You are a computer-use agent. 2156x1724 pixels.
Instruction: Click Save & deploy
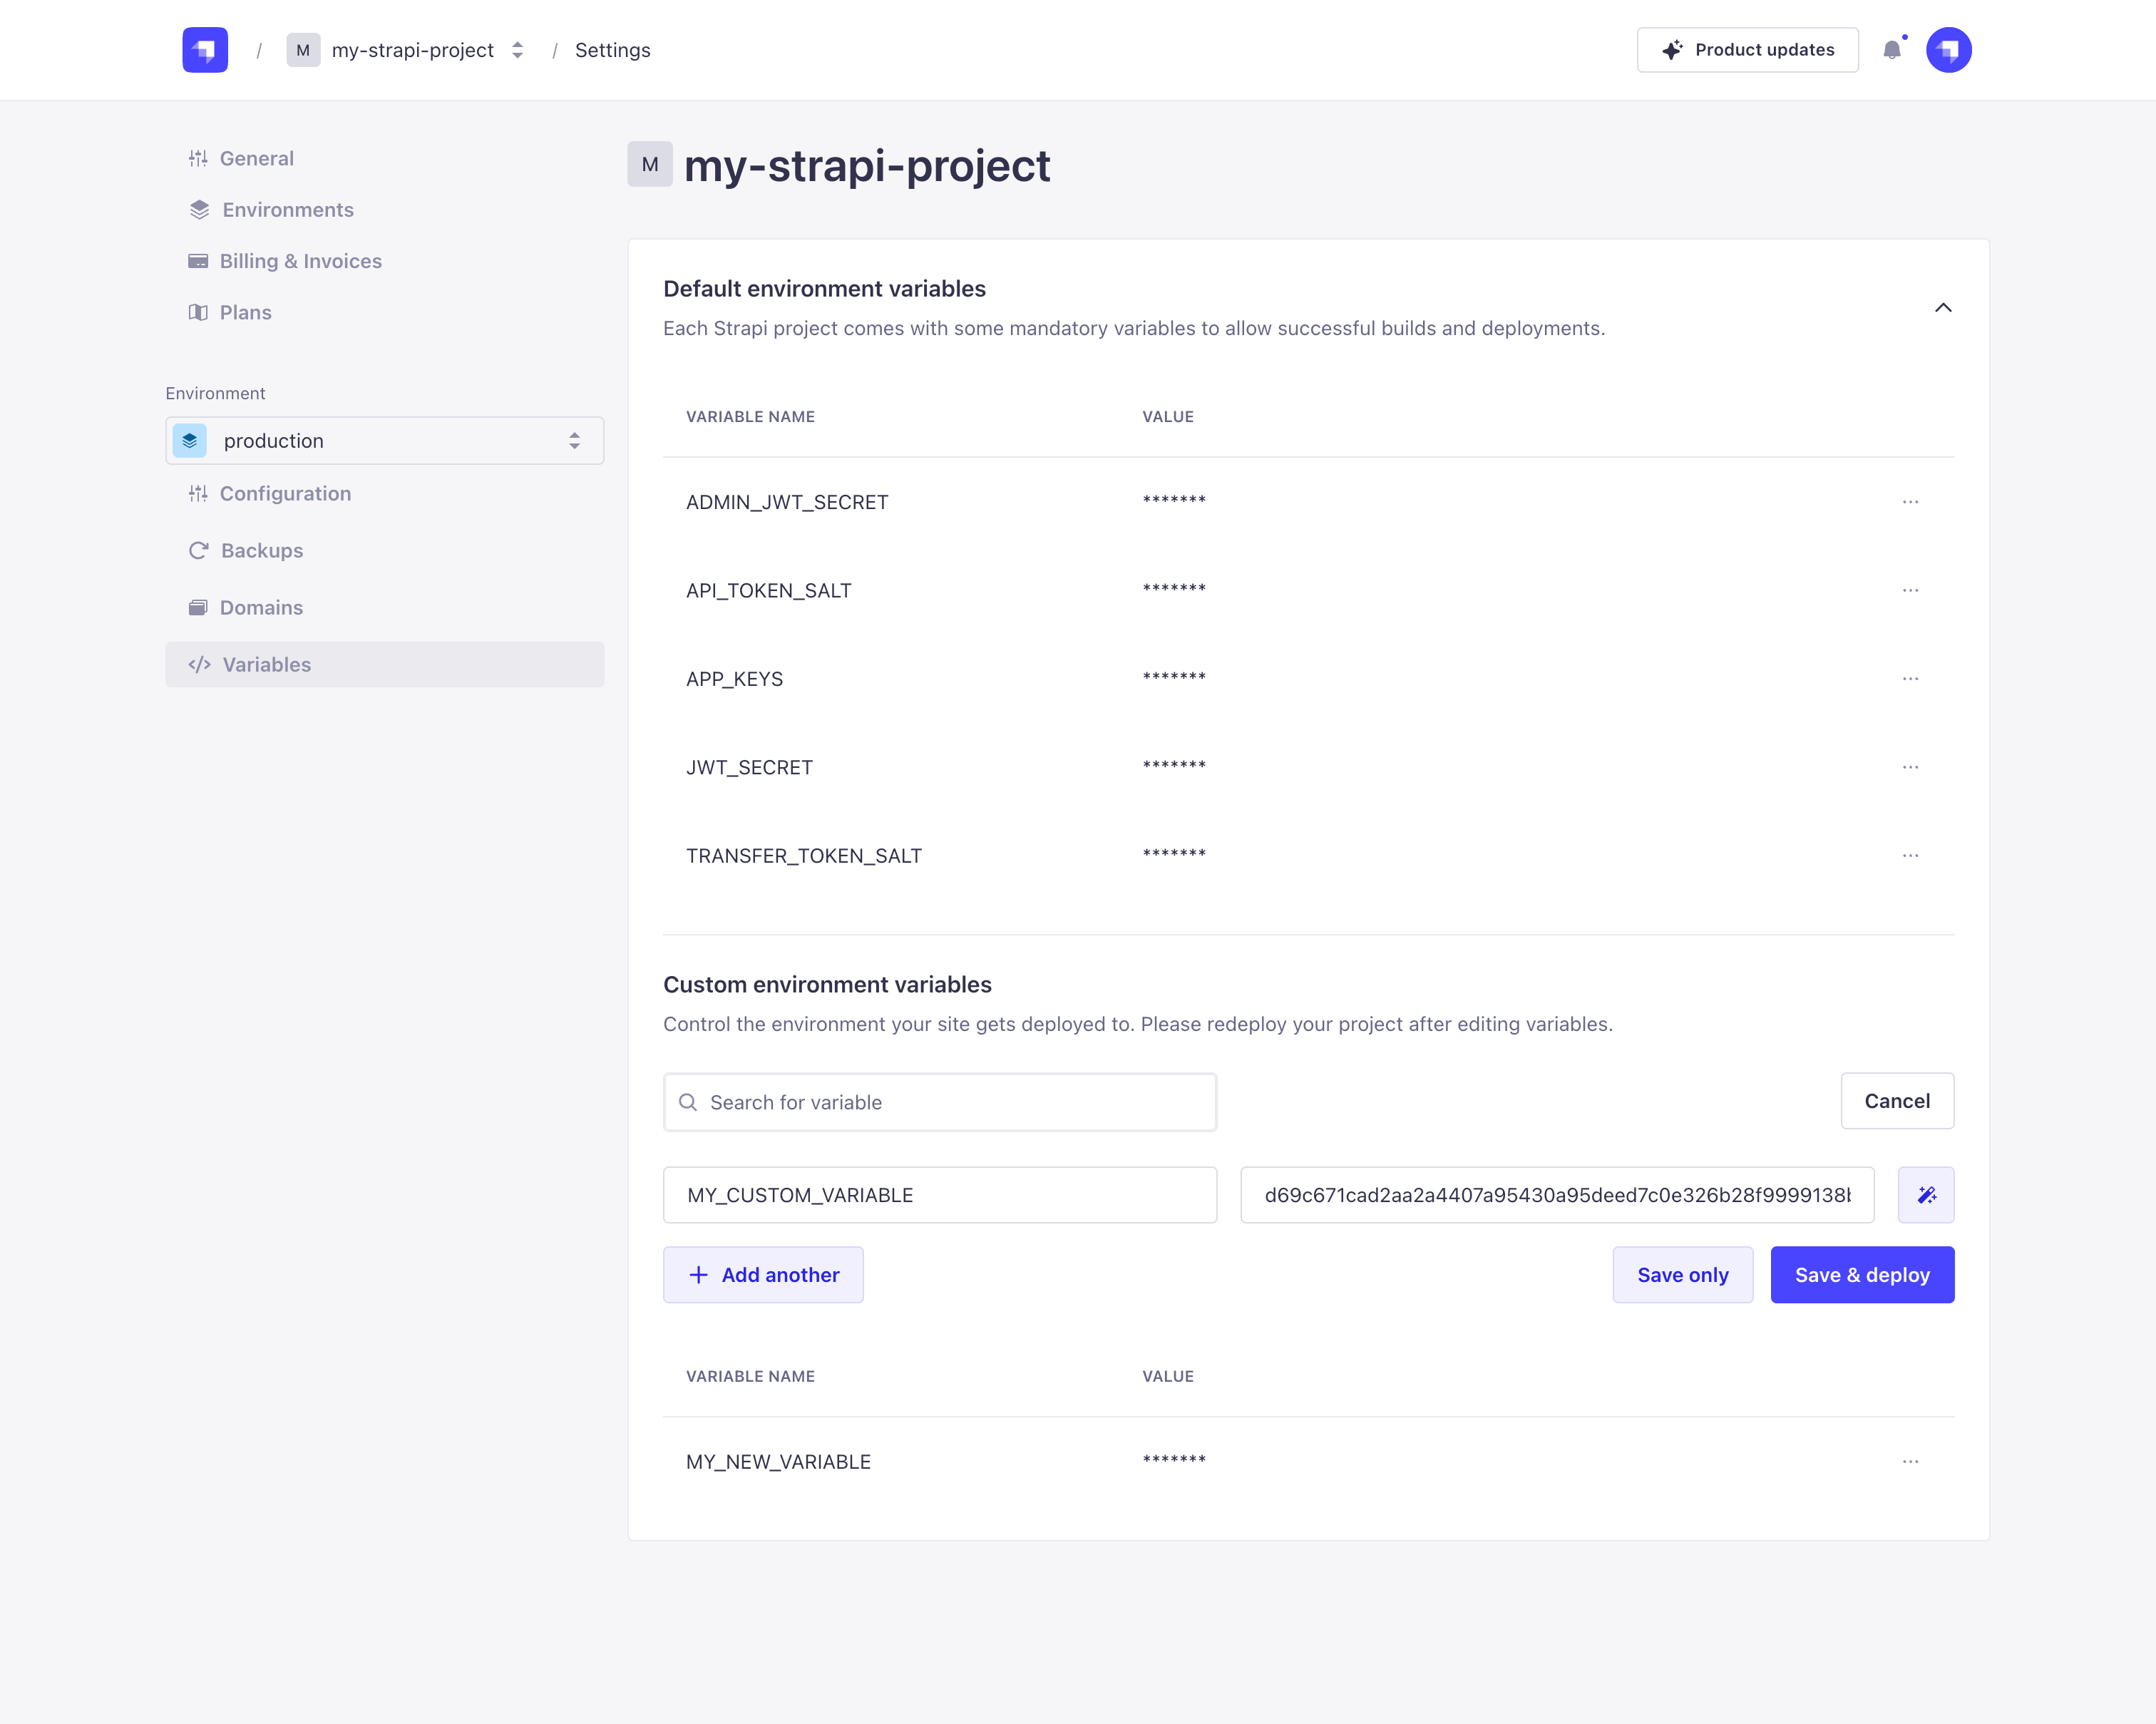1862,1275
